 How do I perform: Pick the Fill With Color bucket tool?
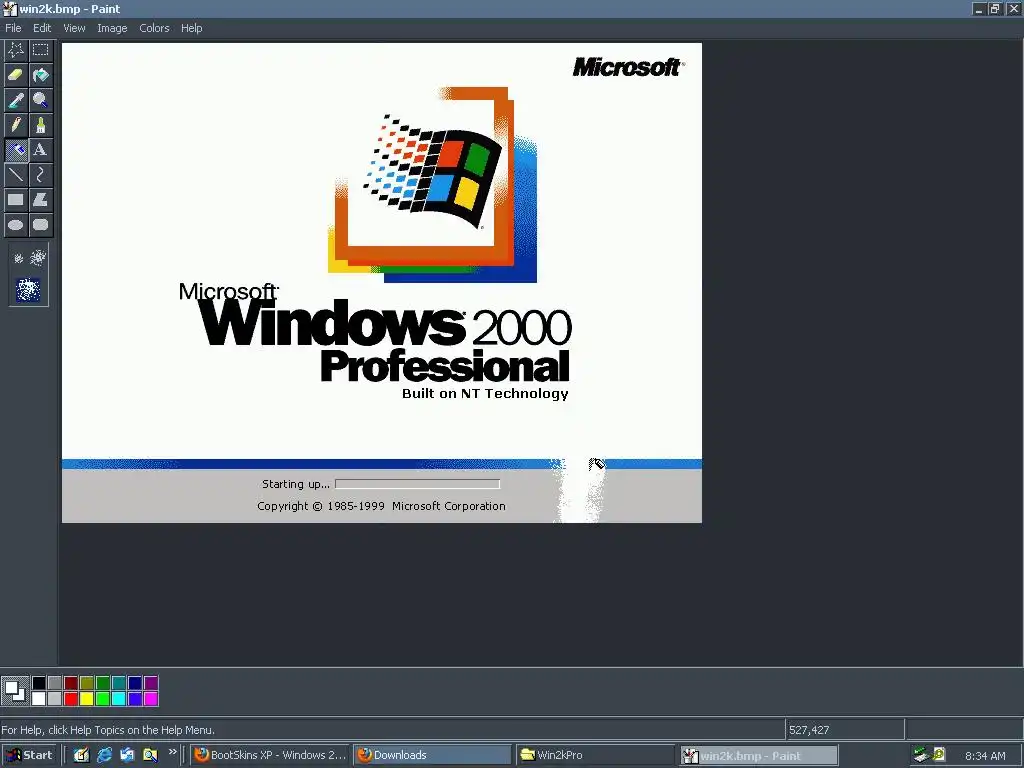[40, 74]
